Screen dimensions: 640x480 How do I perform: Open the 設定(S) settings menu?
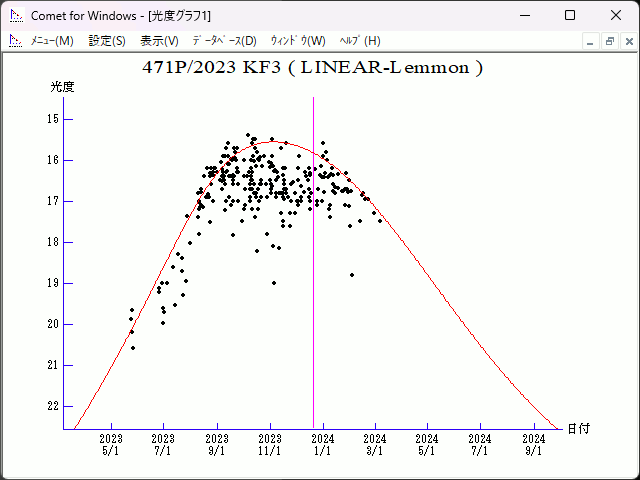[107, 41]
